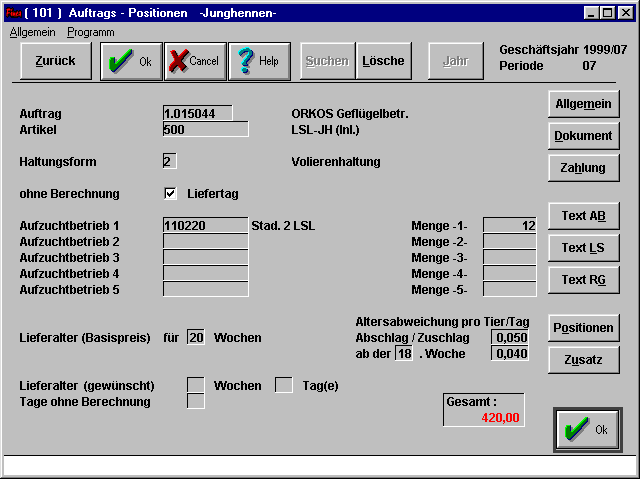
Task: Open the Positionen view
Action: coord(583,327)
